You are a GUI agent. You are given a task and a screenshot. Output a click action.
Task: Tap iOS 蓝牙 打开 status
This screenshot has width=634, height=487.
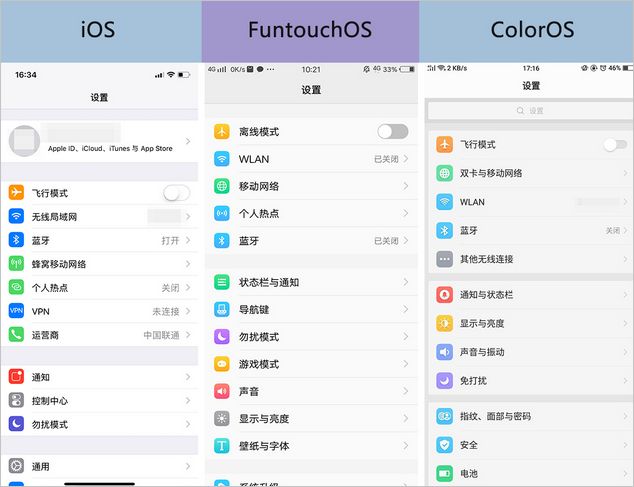click(170, 241)
